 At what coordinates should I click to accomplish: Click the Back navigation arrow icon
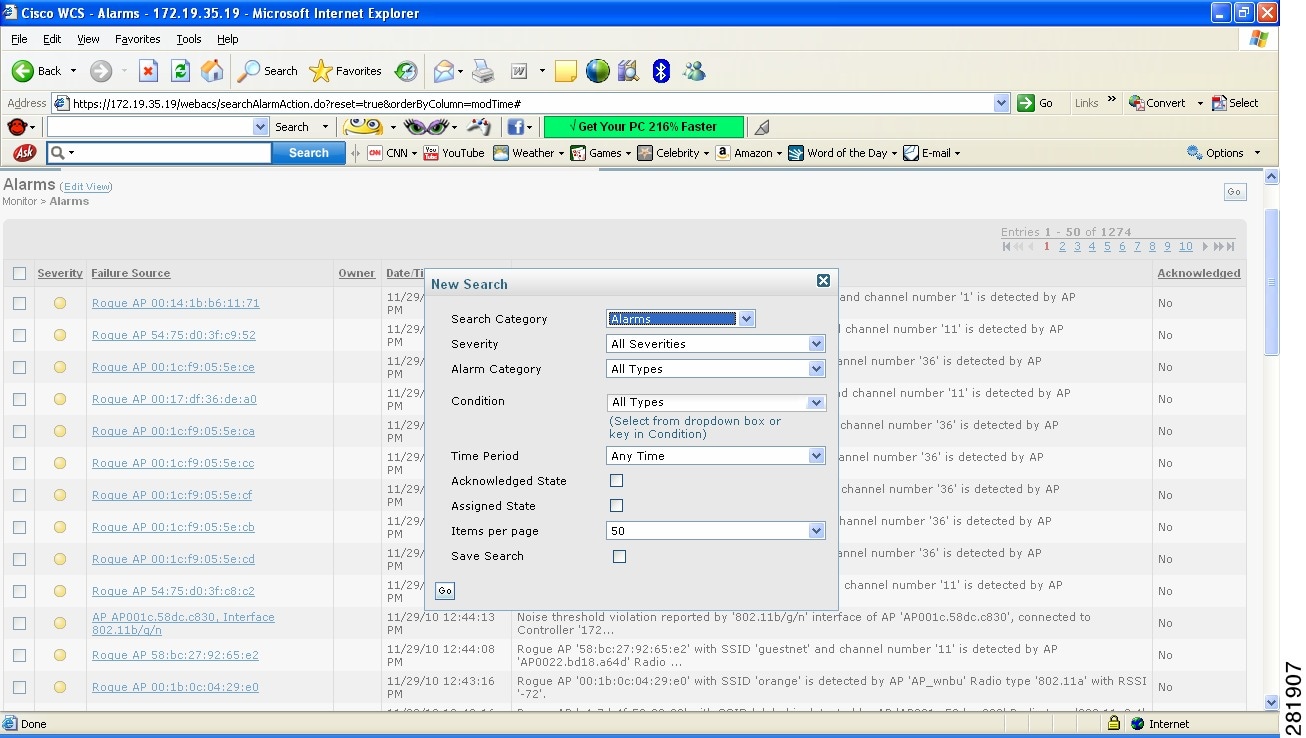click(x=24, y=71)
